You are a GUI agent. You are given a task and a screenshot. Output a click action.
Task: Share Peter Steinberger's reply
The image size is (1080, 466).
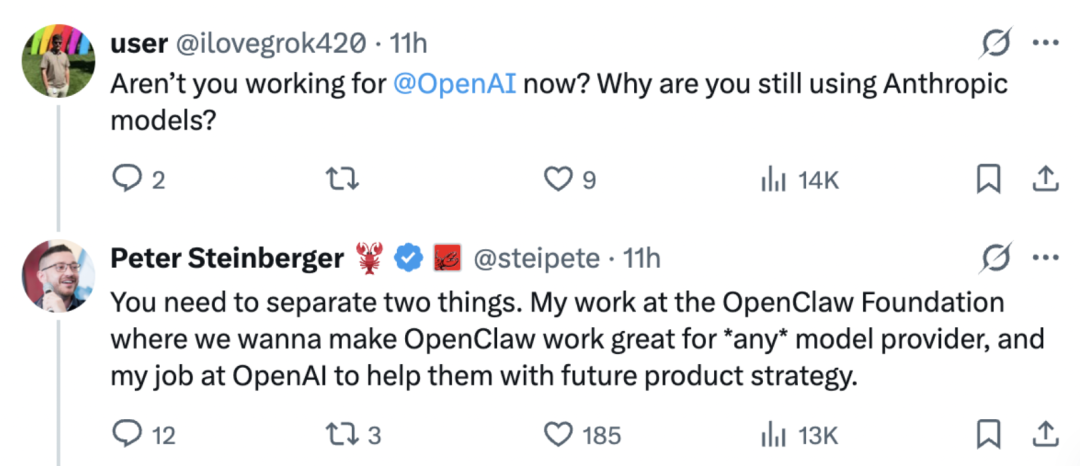coord(1045,434)
